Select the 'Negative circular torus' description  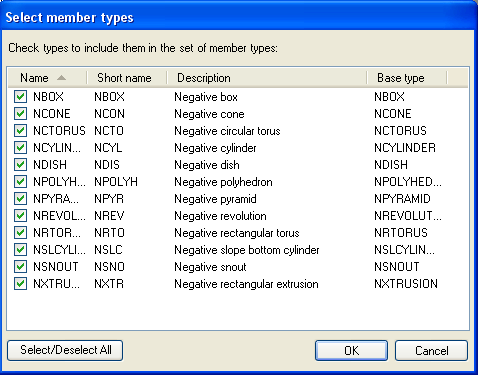coord(227,131)
